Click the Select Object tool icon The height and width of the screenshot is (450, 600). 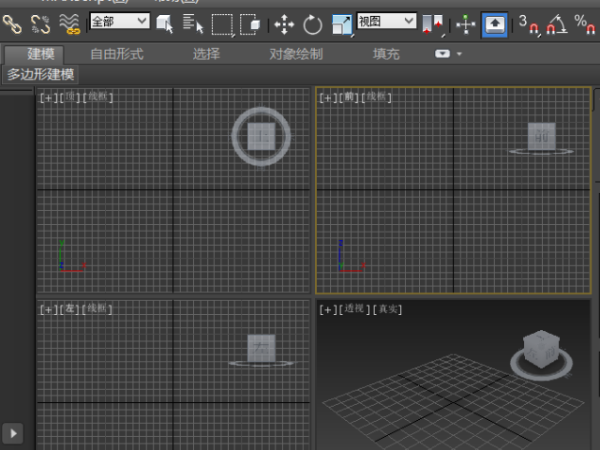[165, 23]
